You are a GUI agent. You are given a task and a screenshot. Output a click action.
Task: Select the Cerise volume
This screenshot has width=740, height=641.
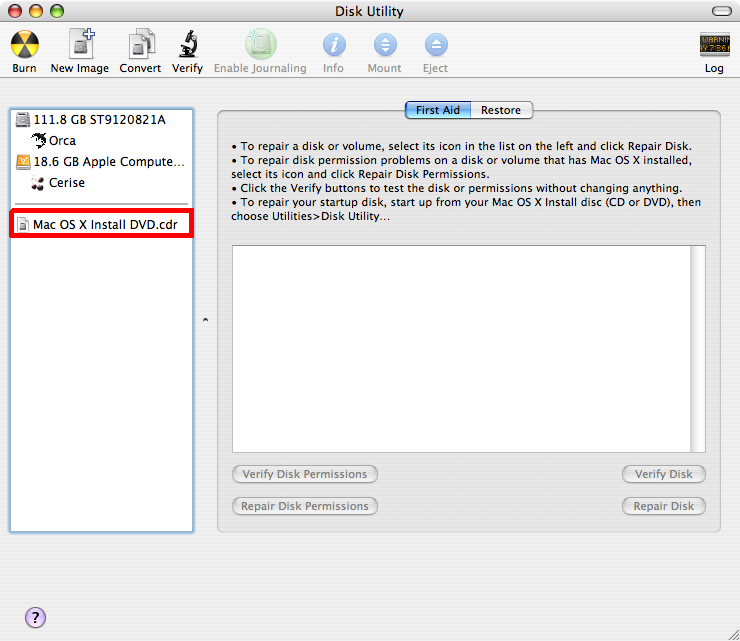point(101,183)
